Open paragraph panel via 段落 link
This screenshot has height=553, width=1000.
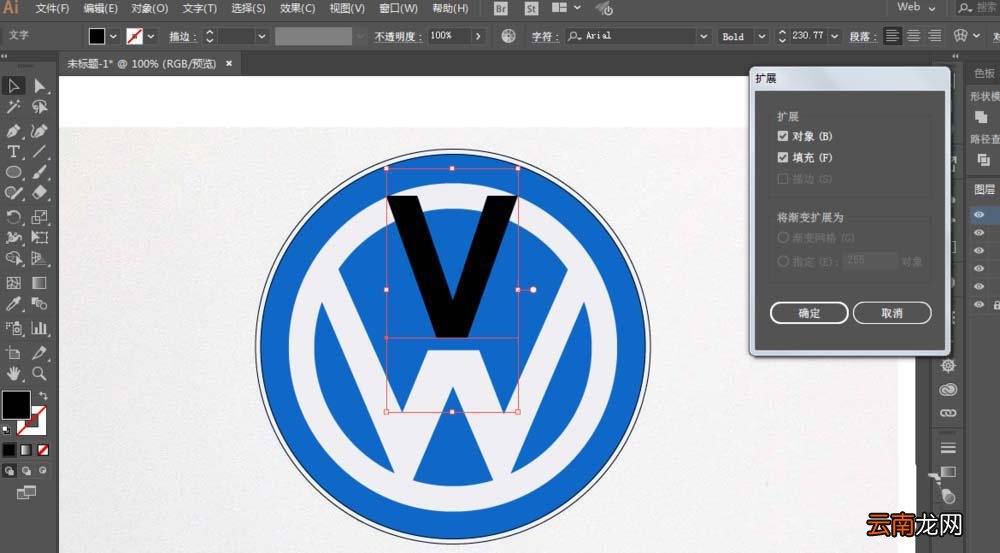click(862, 36)
